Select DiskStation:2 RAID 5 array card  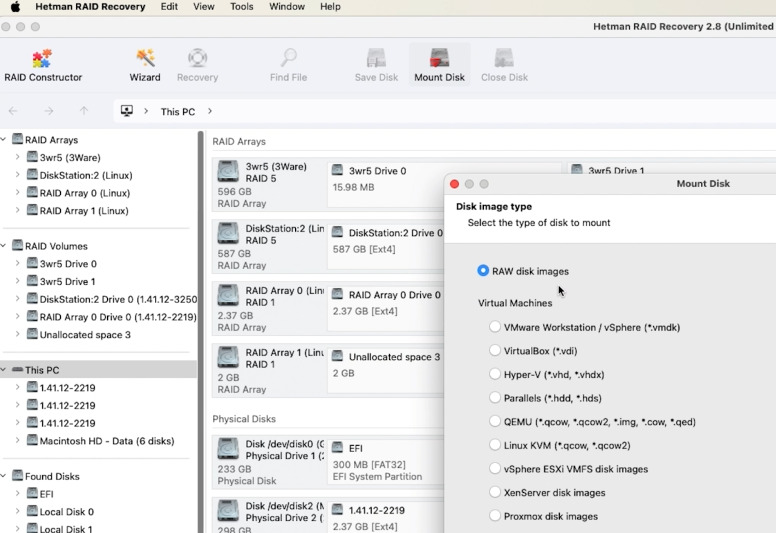(268, 246)
